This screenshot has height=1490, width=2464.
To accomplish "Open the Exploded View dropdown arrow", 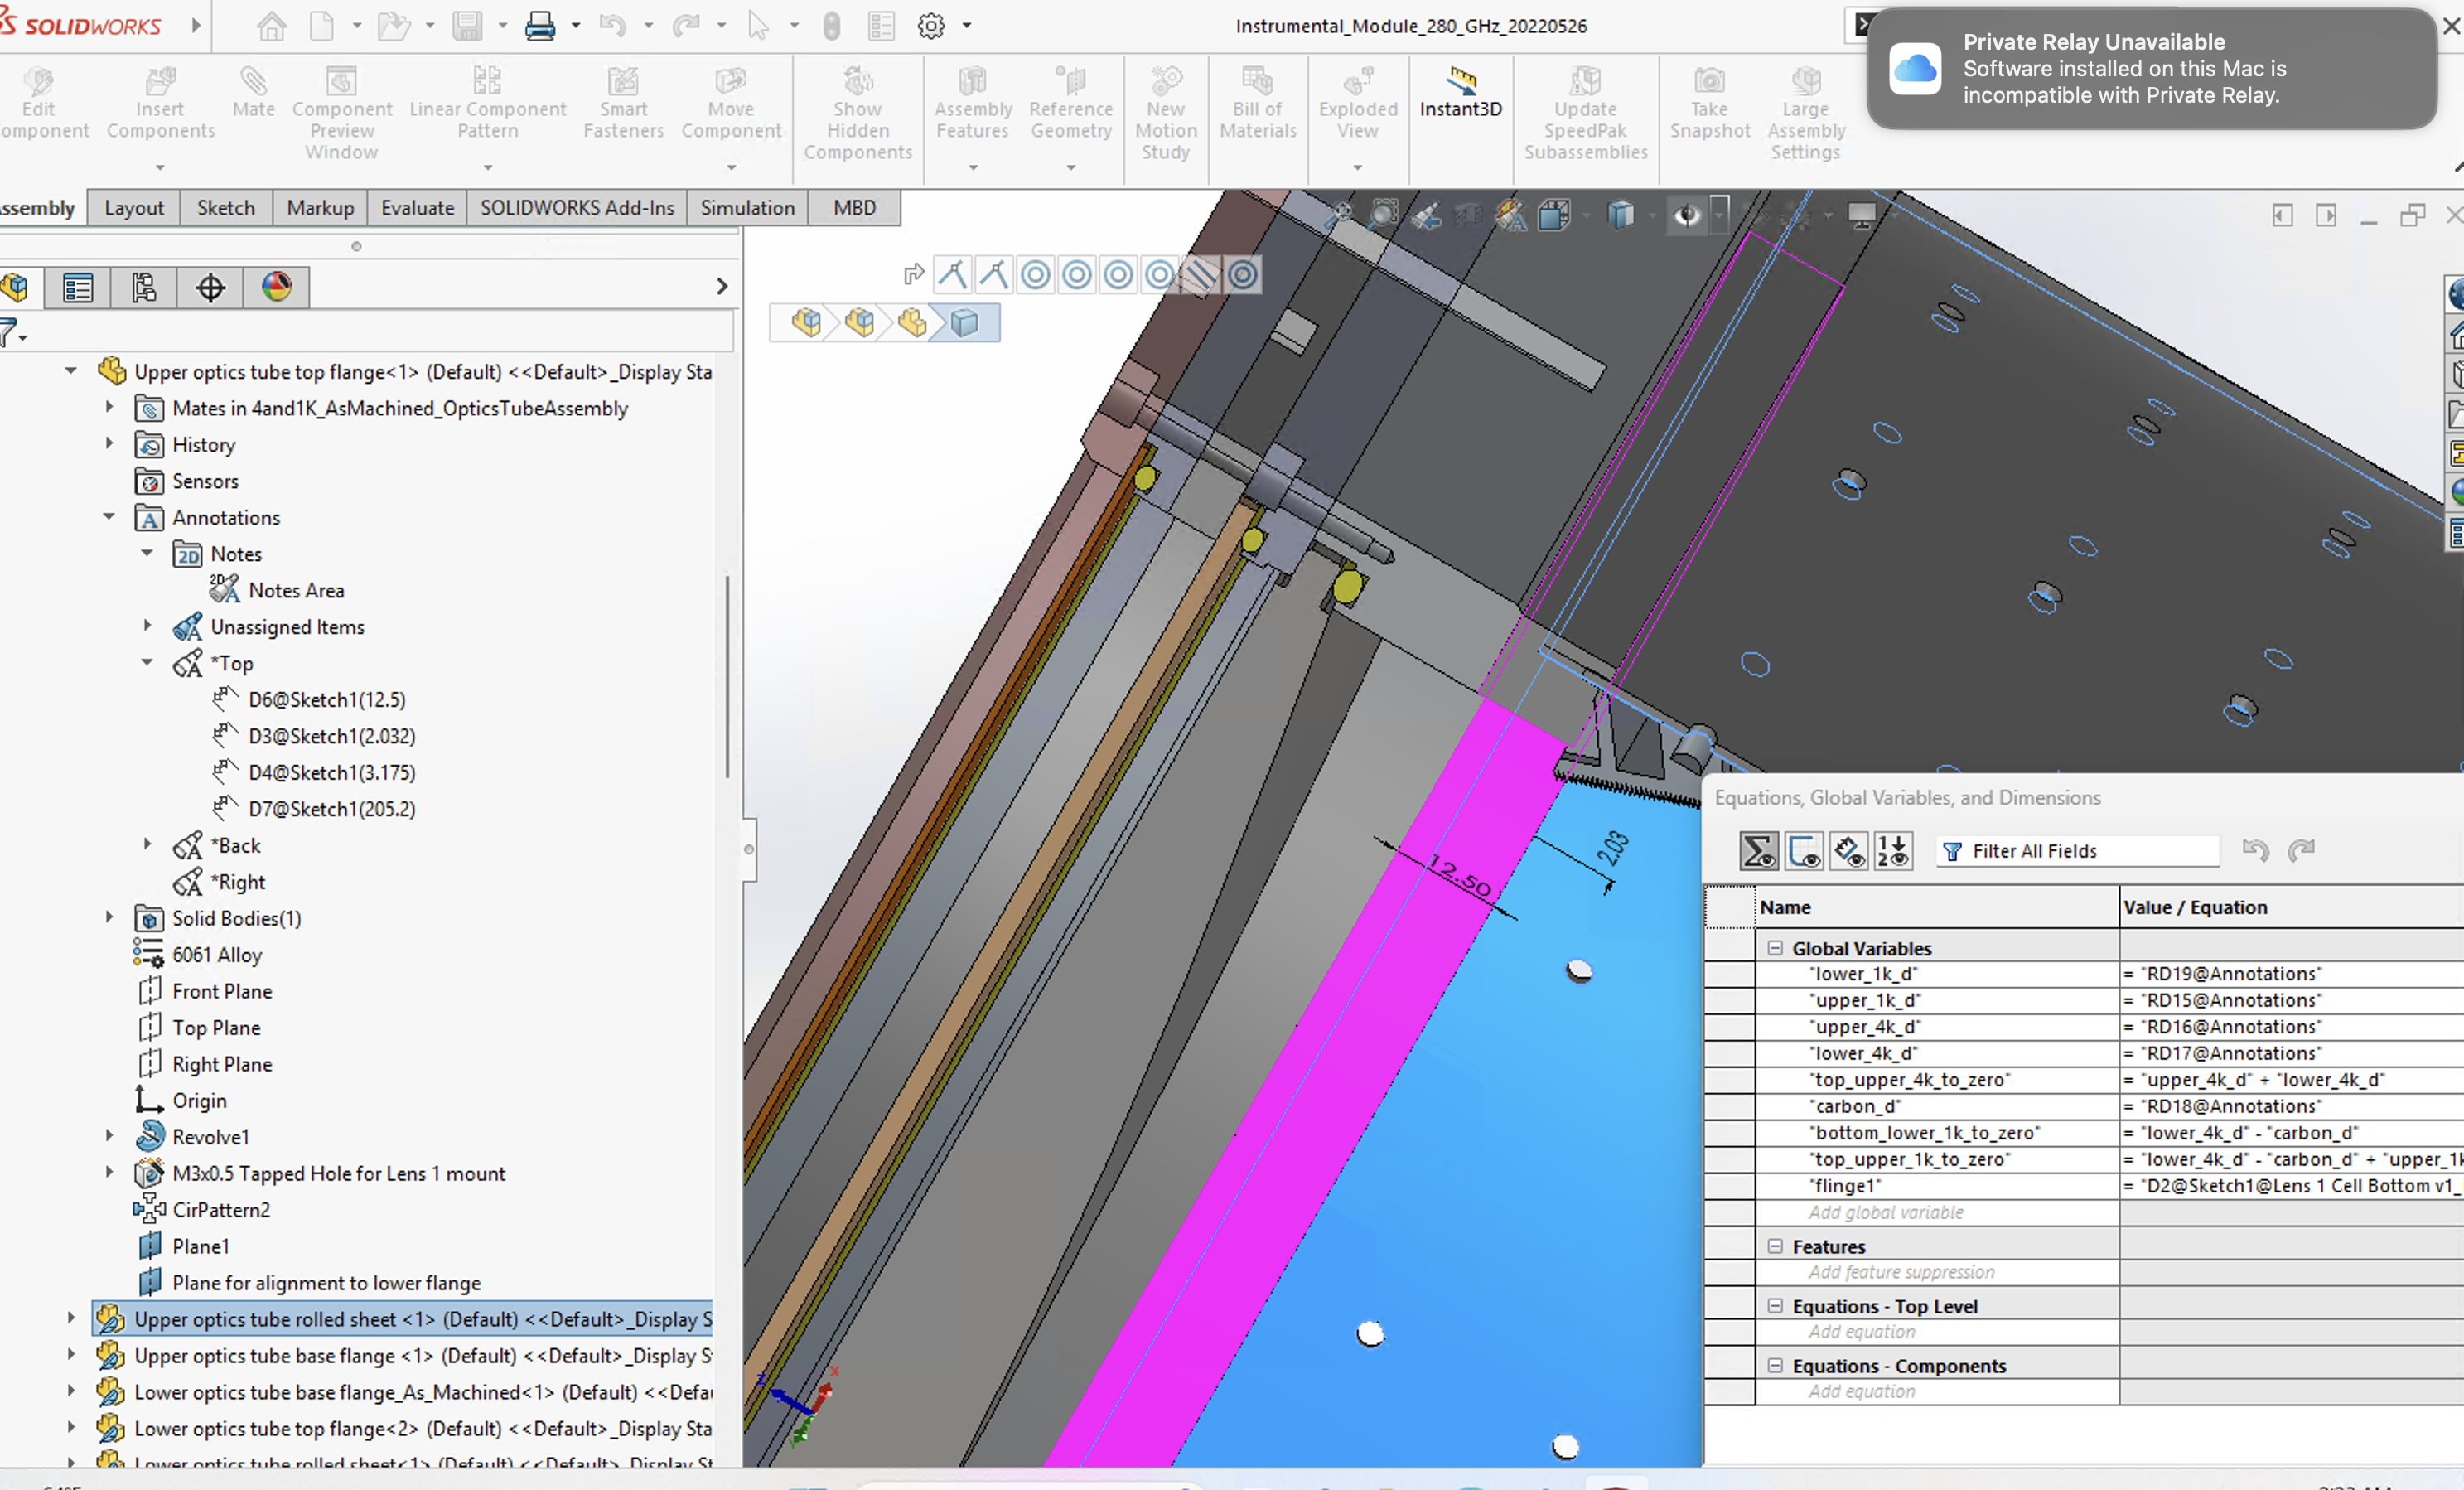I will point(1357,167).
